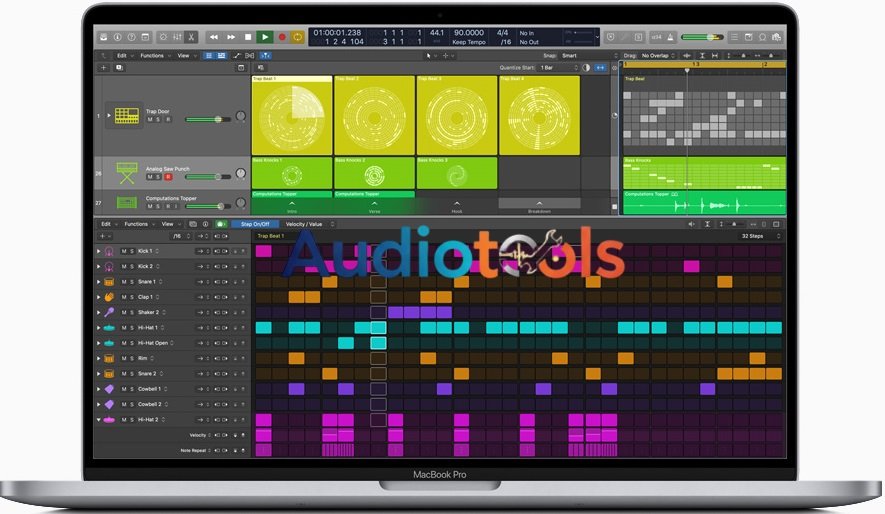Open the List Editors icon
Screen dimensions: 885x514
(734, 37)
